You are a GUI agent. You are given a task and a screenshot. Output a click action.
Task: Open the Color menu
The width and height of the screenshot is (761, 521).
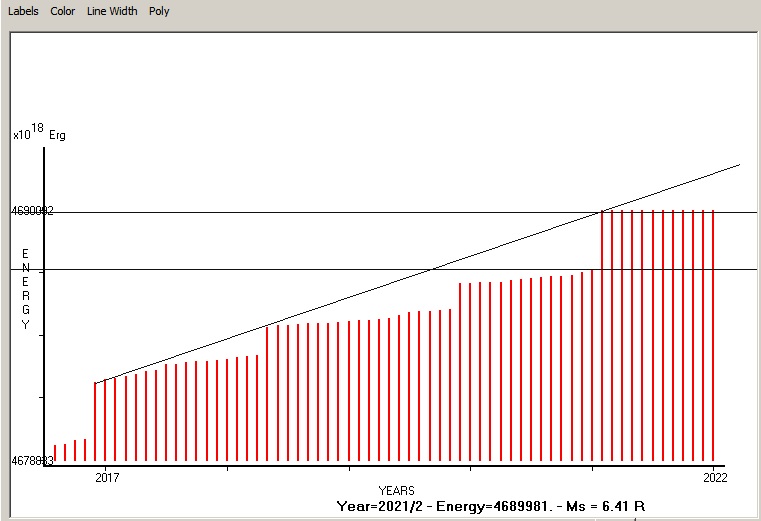63,11
